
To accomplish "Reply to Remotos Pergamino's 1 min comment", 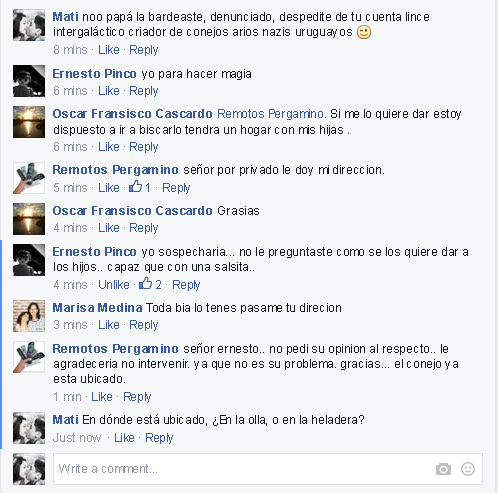I will [137, 397].
